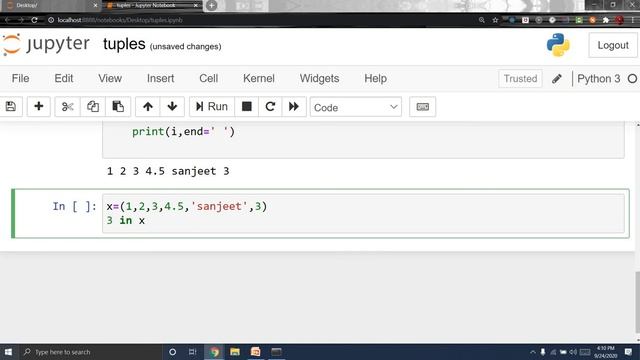640x360 pixels.
Task: Open the cell type Code dropdown
Action: click(356, 107)
